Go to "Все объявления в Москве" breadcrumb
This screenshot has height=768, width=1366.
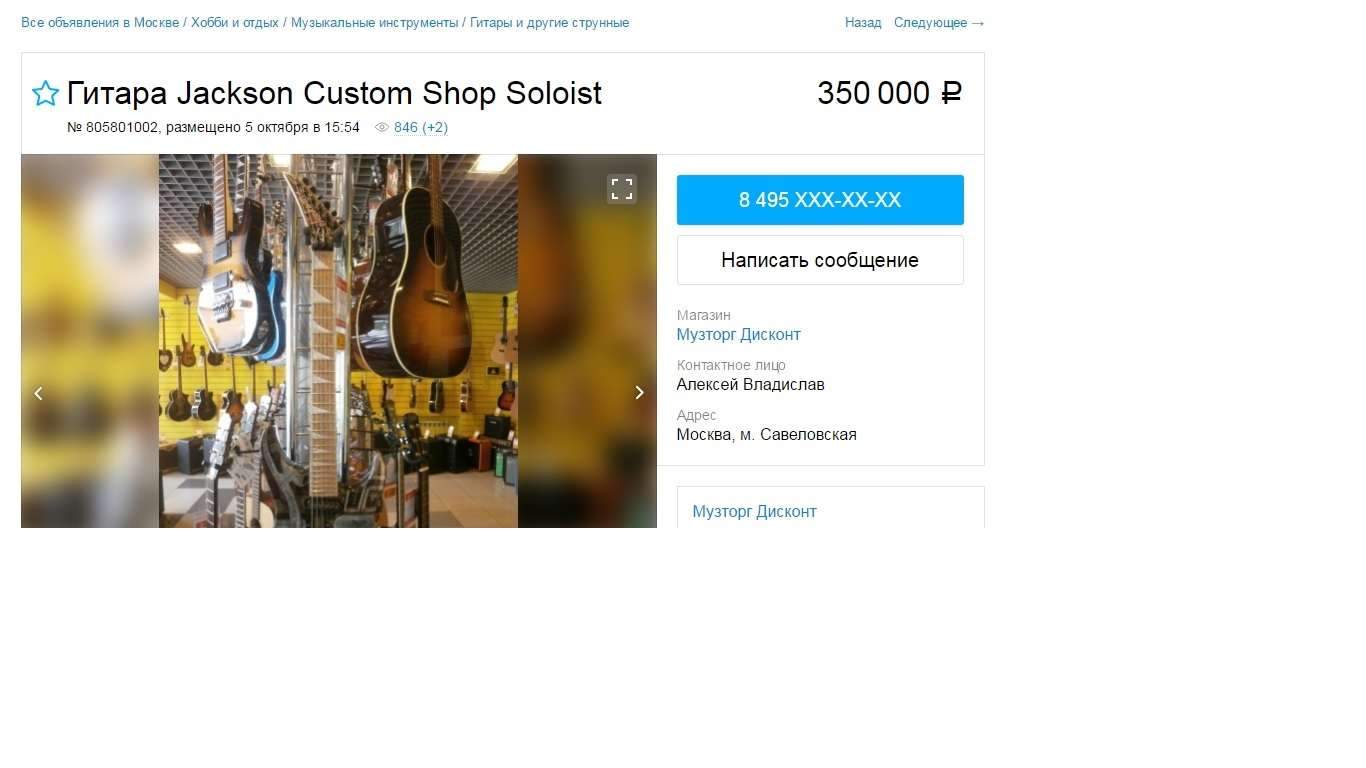point(100,23)
